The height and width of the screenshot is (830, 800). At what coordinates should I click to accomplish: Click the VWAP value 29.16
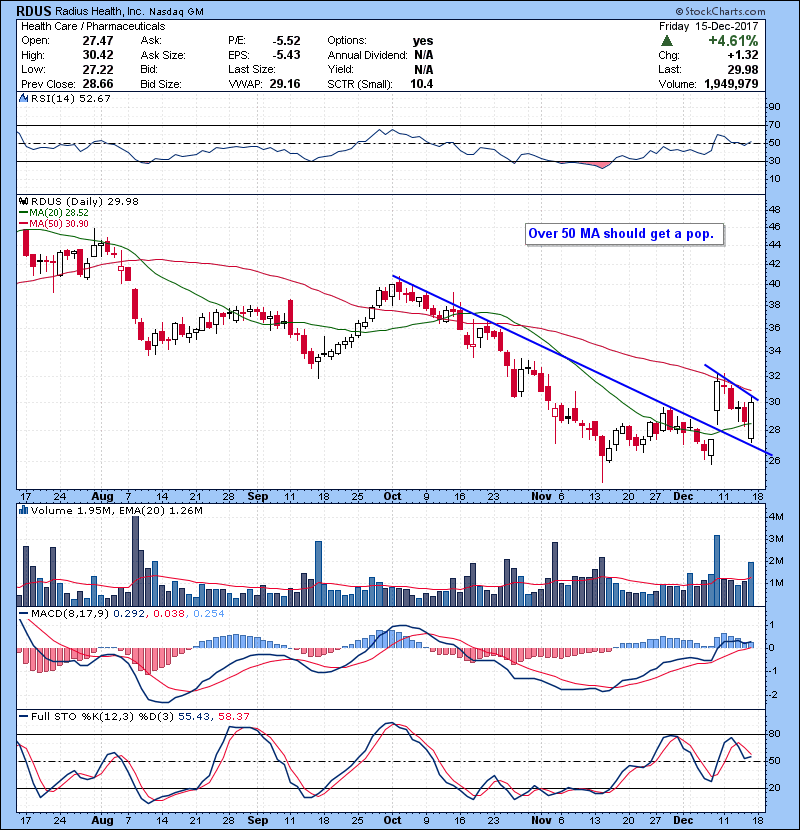click(x=285, y=84)
